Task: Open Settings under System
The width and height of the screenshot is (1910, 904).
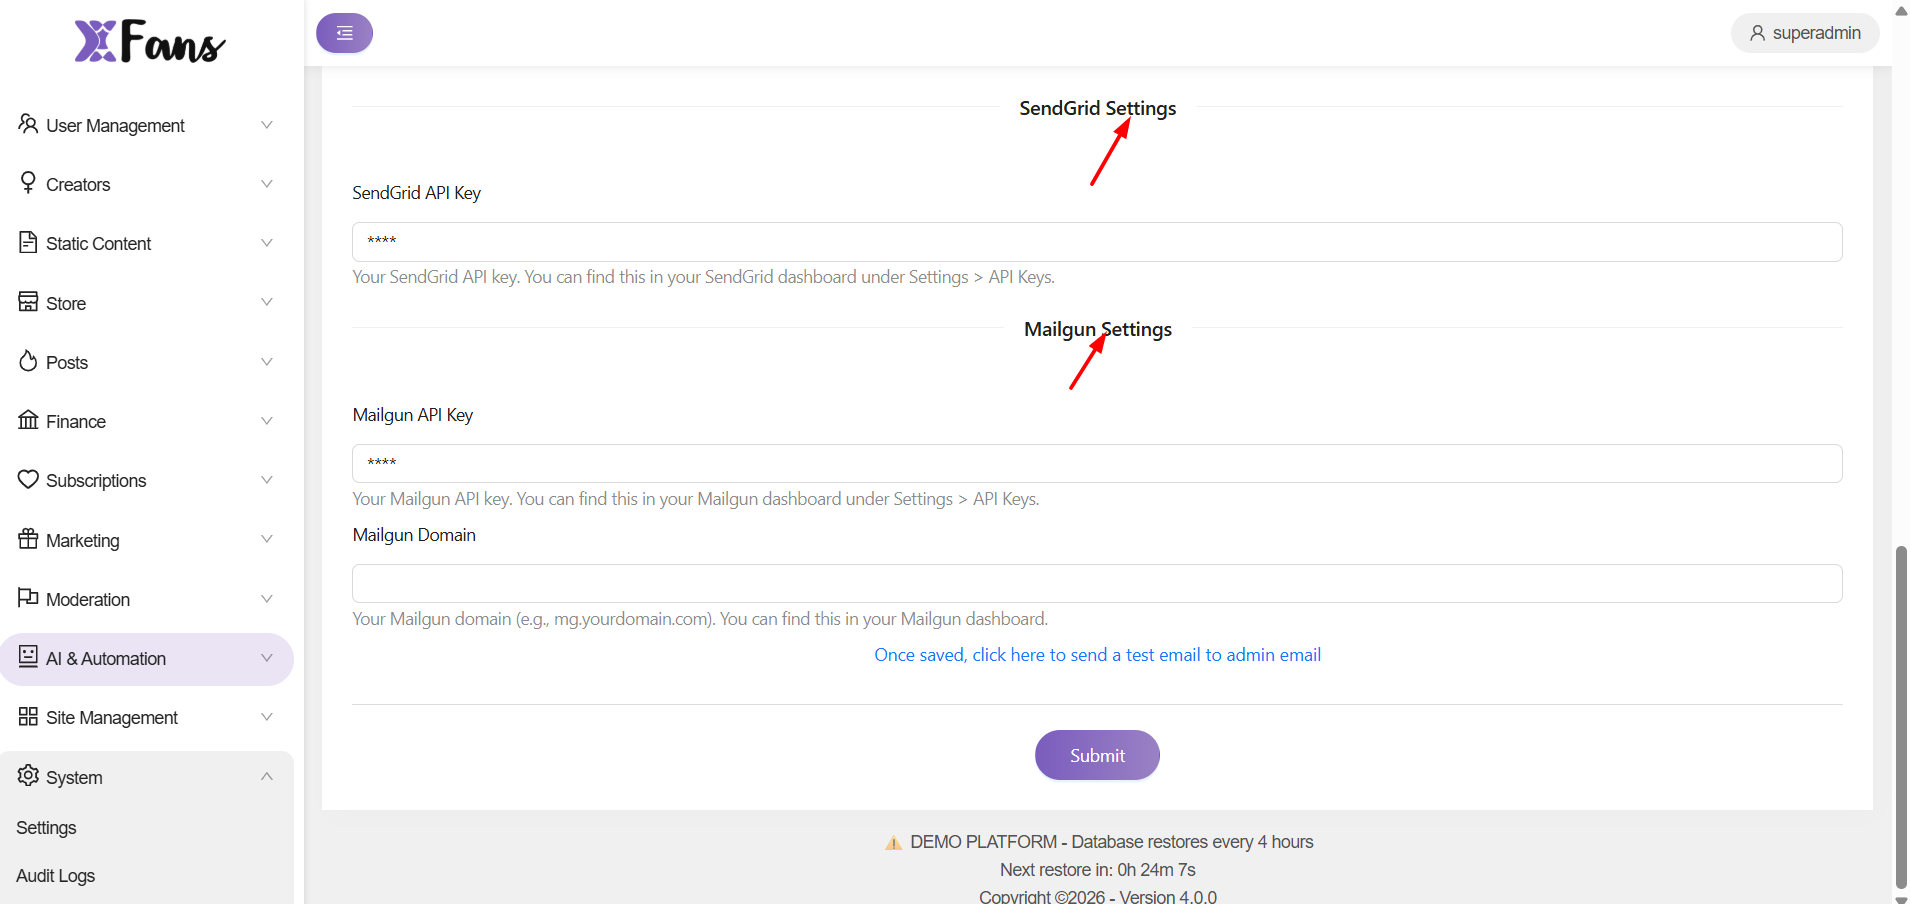Action: pyautogui.click(x=46, y=828)
